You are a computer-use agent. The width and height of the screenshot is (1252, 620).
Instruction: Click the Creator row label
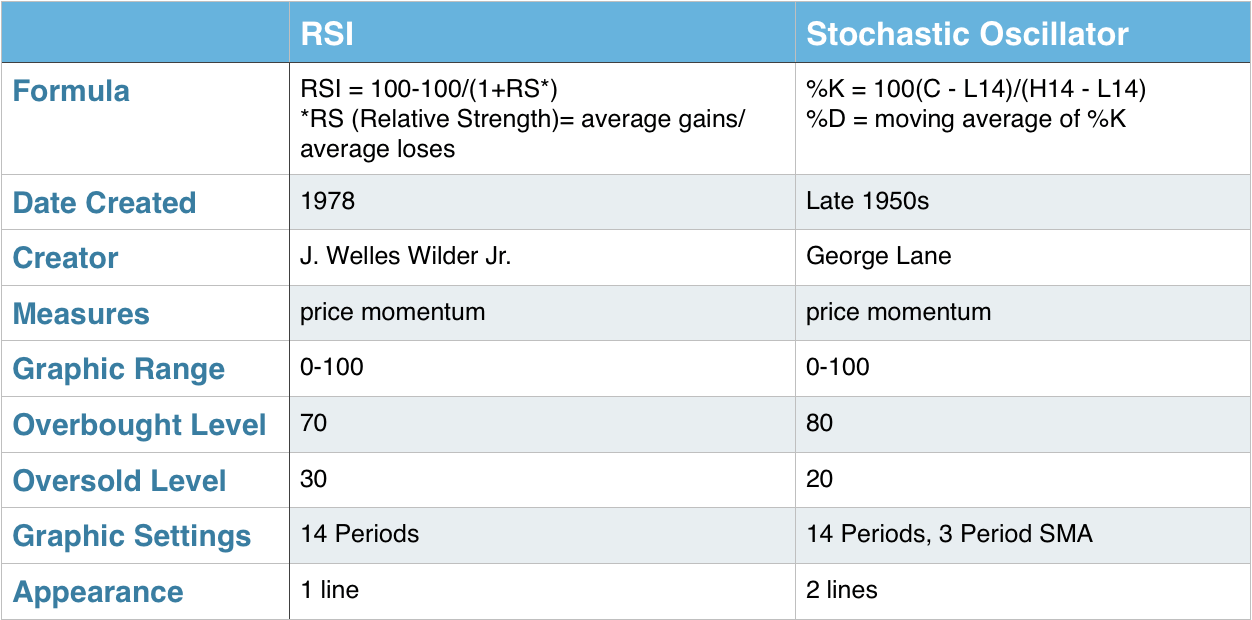65,258
